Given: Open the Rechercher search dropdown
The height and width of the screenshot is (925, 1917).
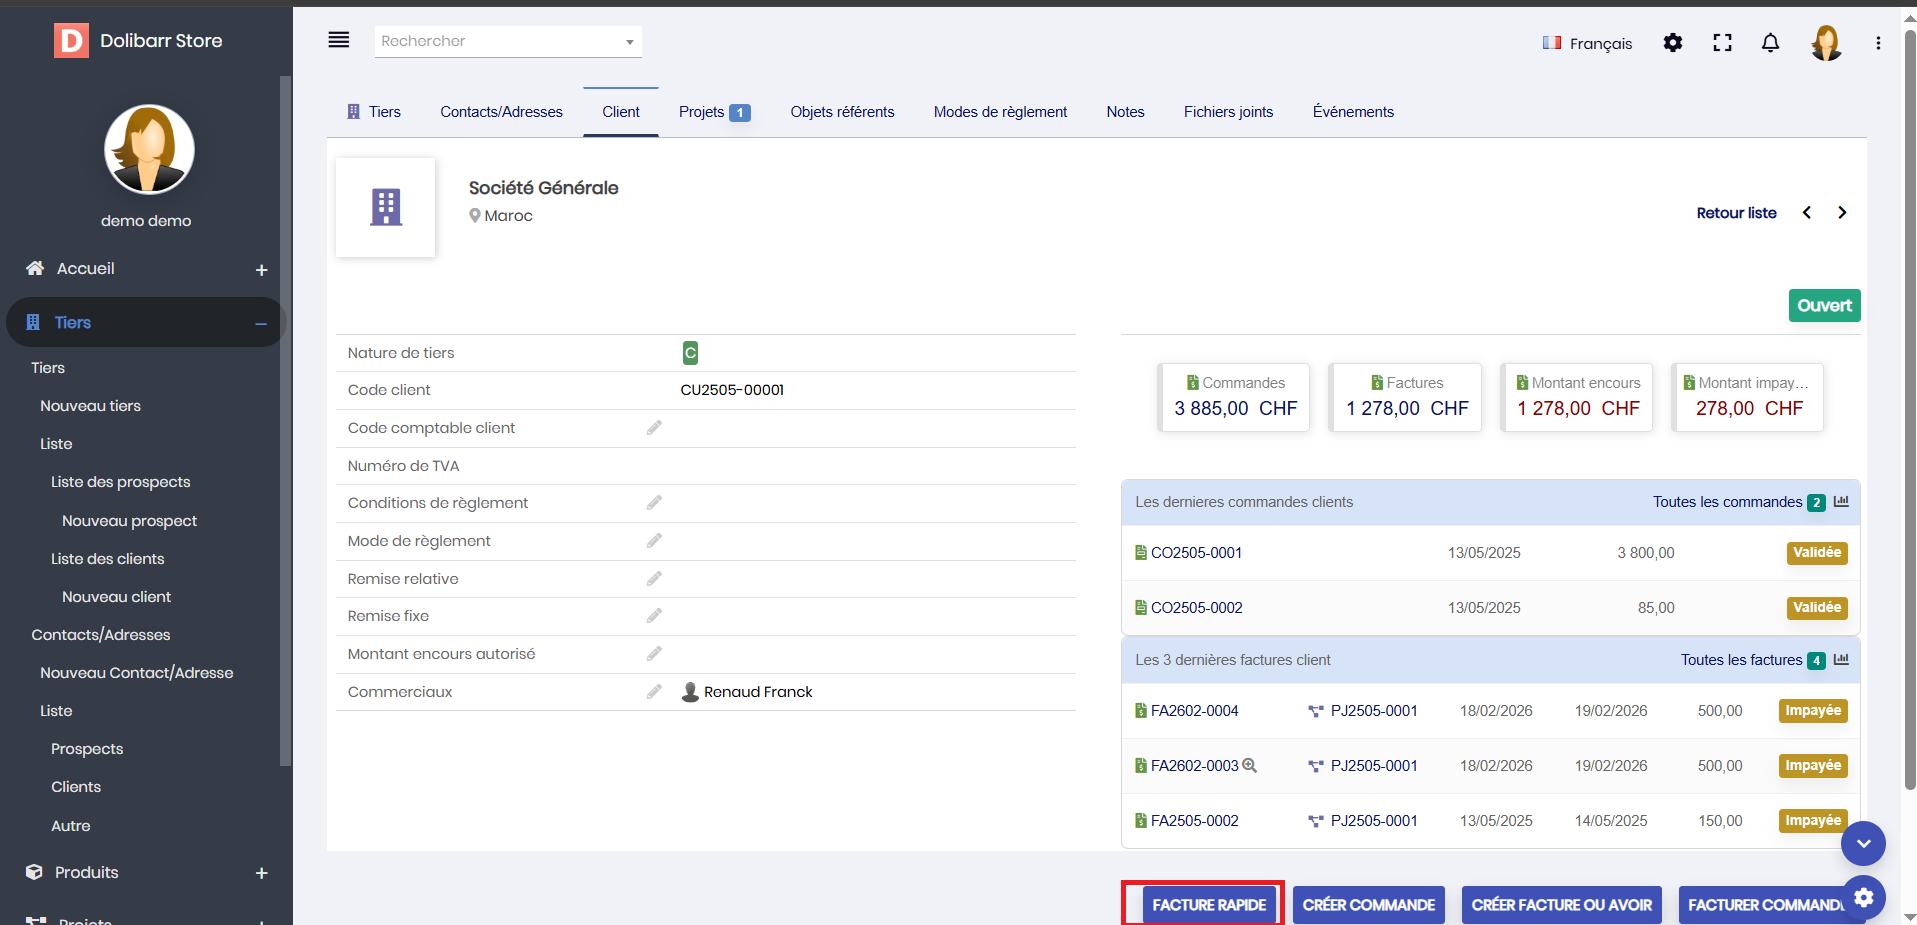Looking at the screenshot, I should pos(508,41).
